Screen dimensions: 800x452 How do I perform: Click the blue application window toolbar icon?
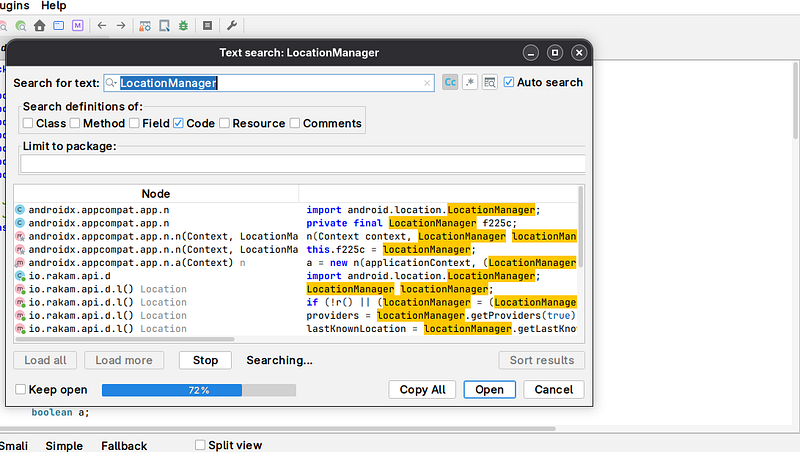59,26
